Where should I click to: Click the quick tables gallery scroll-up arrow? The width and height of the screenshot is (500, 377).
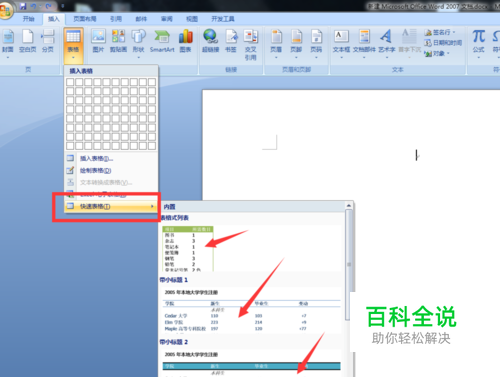[349, 206]
